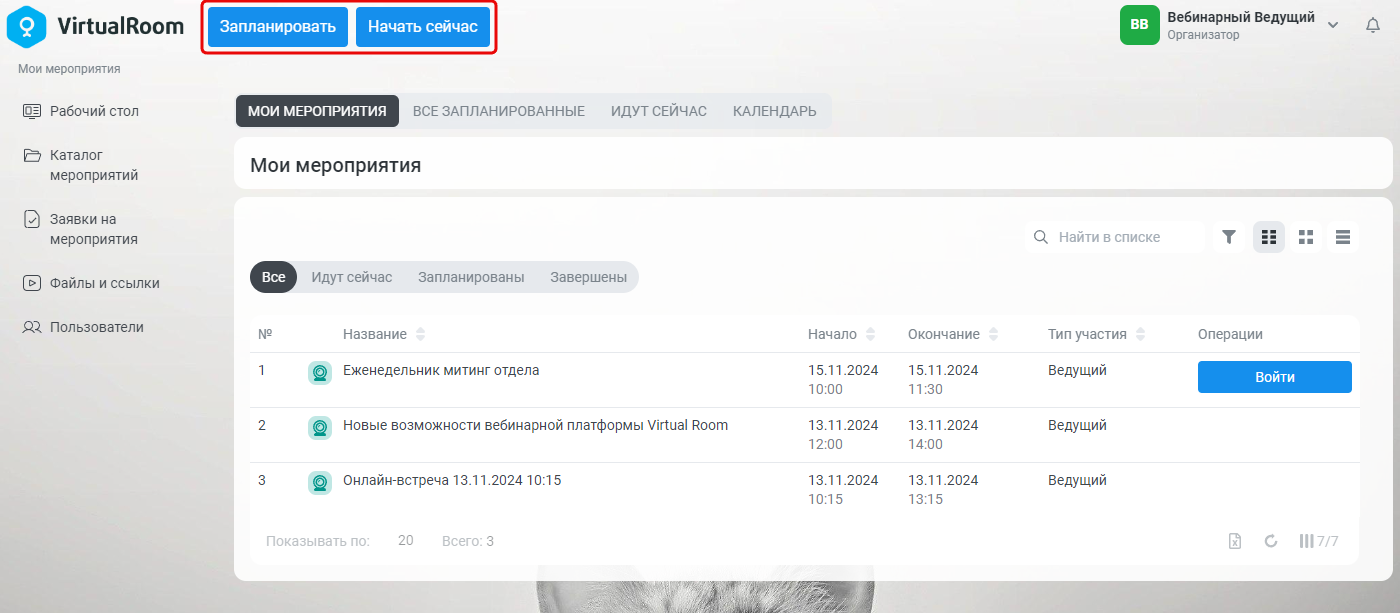Screen dimensions: 1400x613
Task: Switch to the ВСЕ ЗАПЛАНИРОВАННЫЕ tab
Action: point(499,111)
